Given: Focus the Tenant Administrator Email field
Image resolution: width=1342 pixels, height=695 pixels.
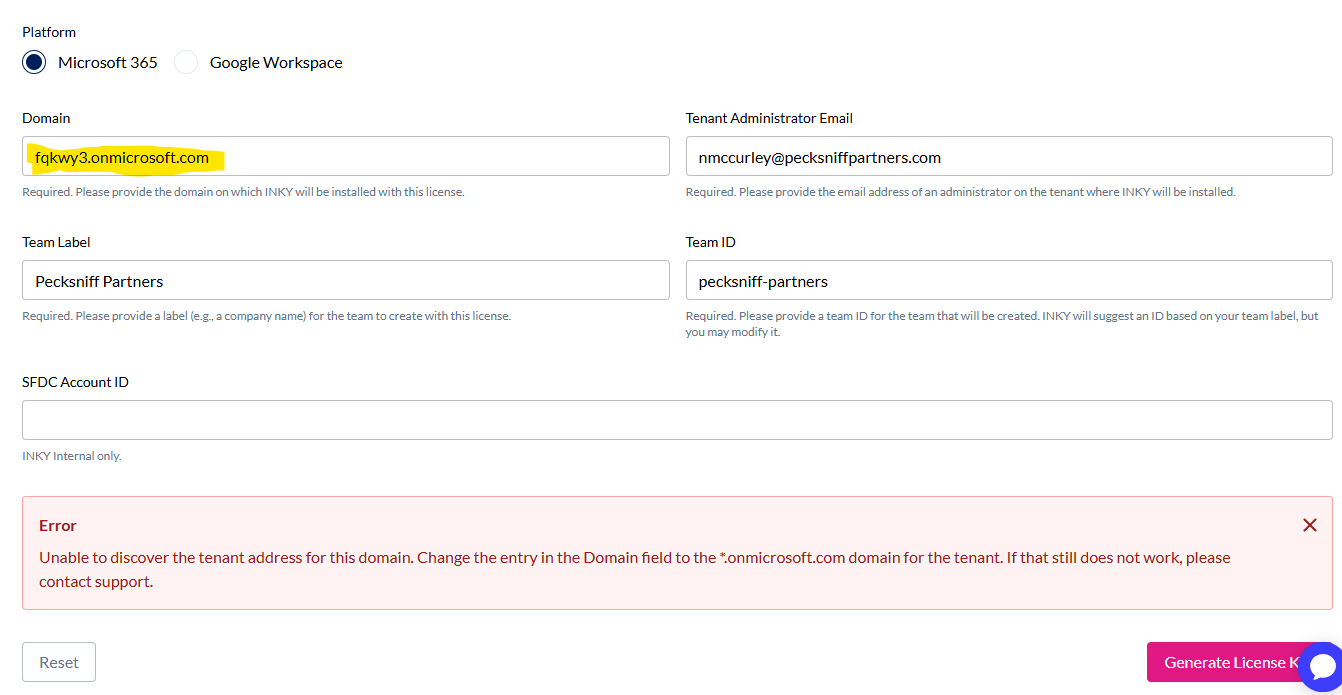Looking at the screenshot, I should coord(1009,156).
